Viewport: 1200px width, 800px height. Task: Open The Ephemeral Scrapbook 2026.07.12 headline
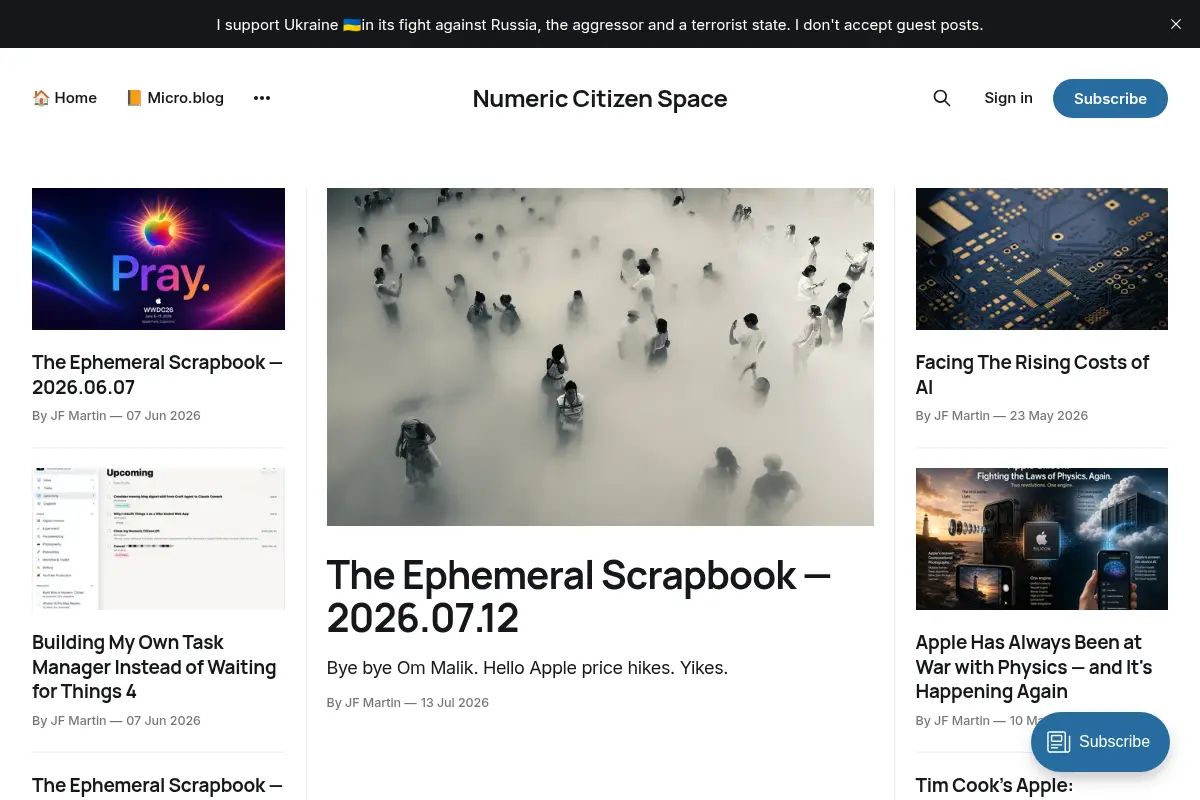pos(579,596)
